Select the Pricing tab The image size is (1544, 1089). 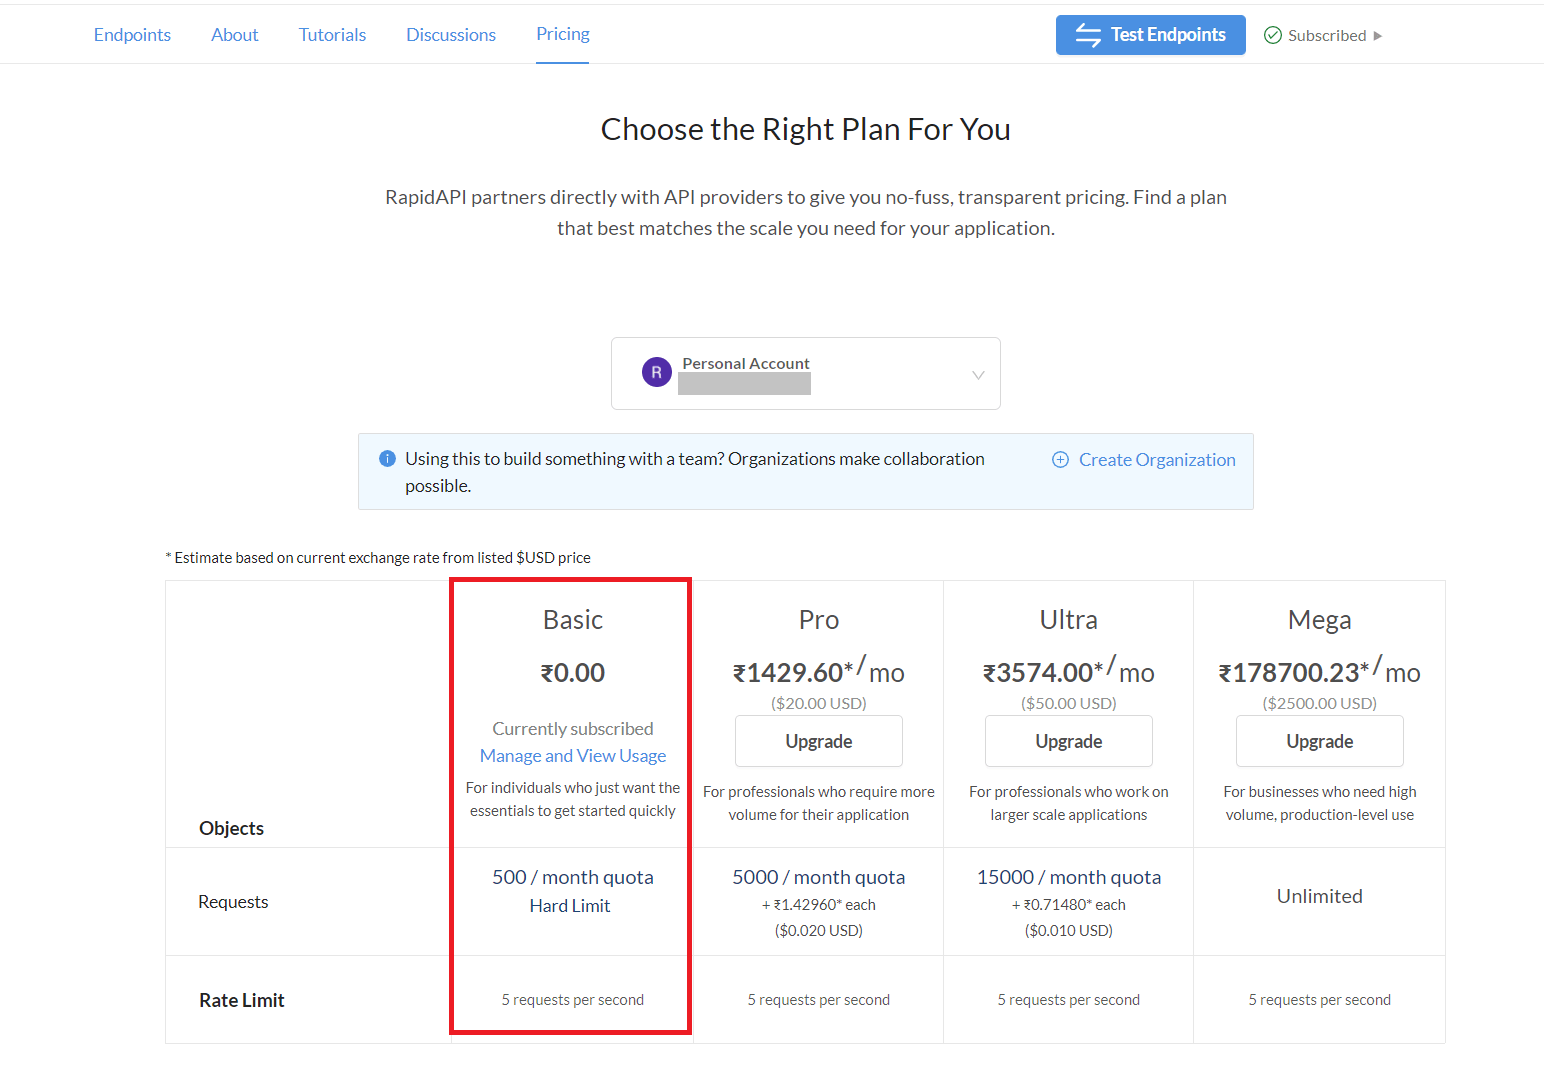563,34
